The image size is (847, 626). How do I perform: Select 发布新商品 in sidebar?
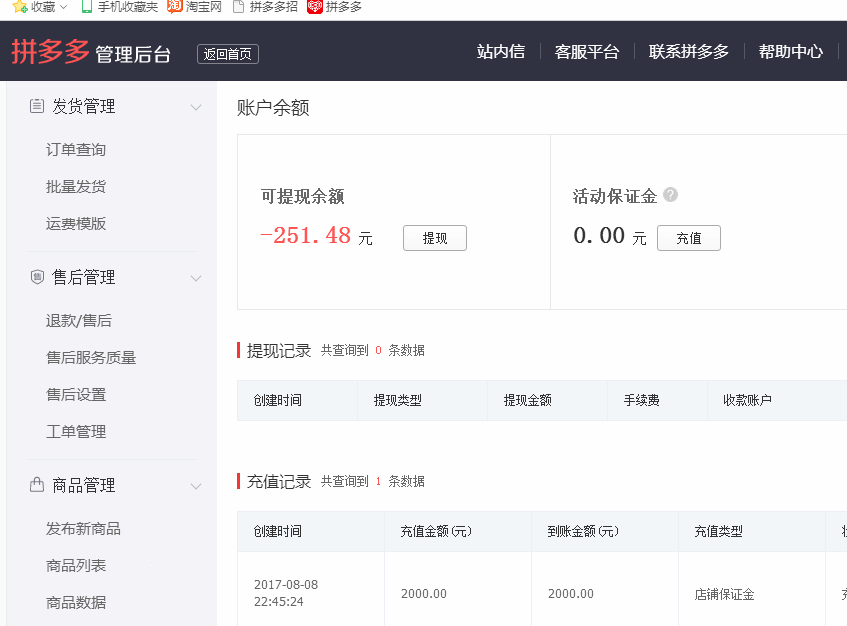(83, 529)
